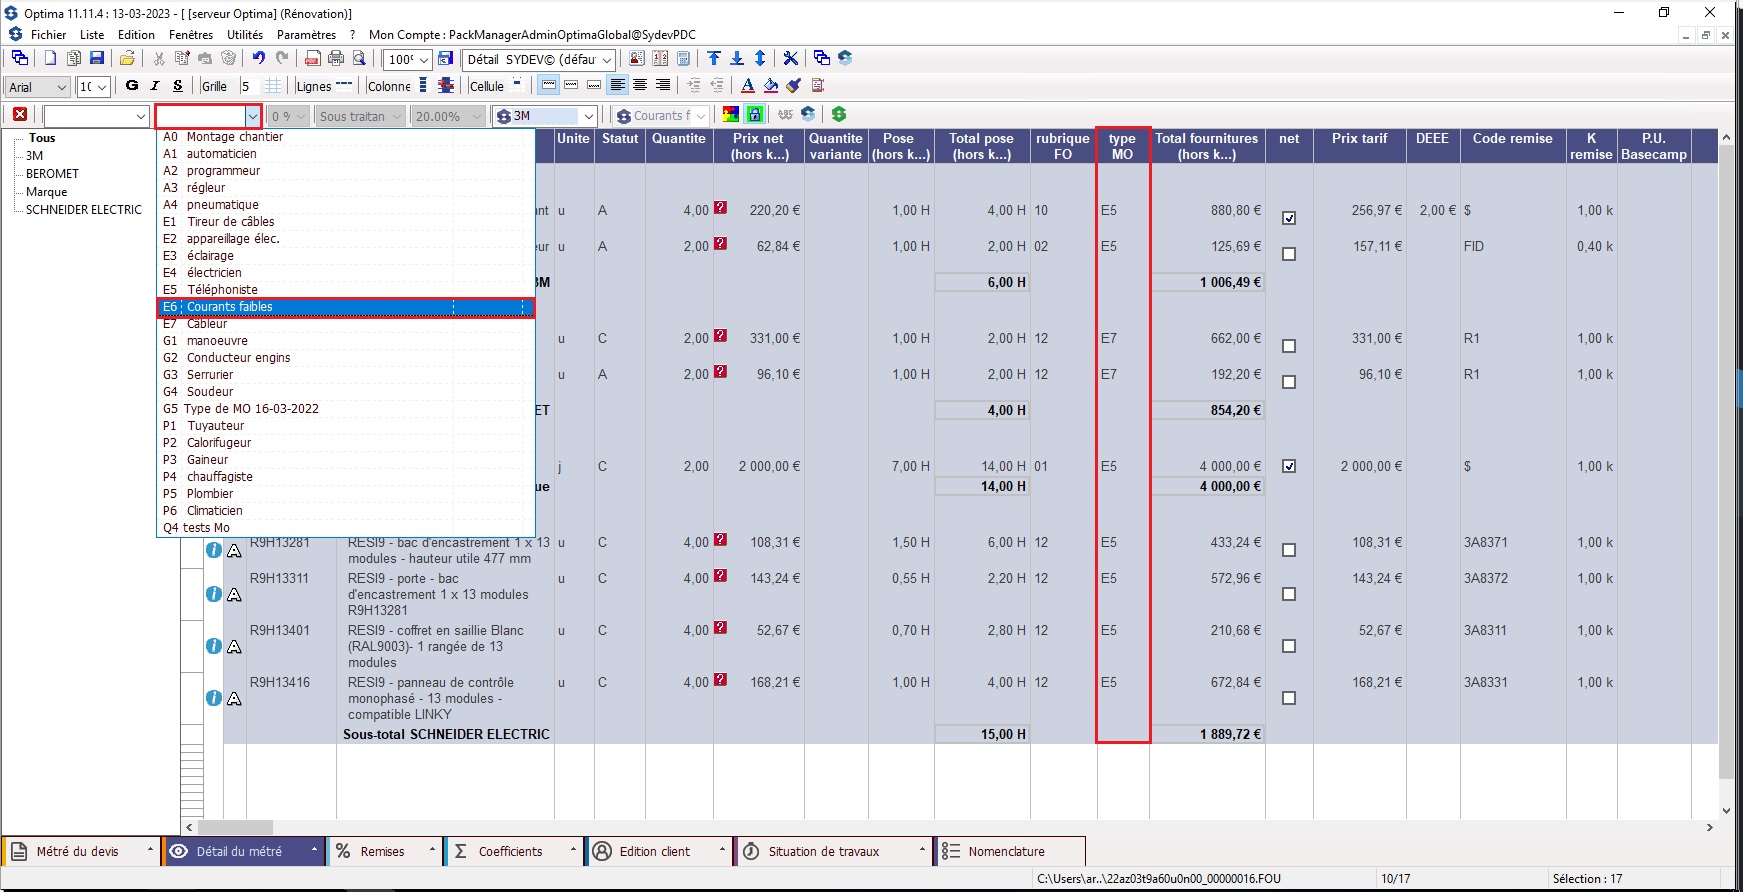Screen dimensions: 1743x892
Task: Uncheck net checkbox in 4 000,00 € row
Action: [1289, 466]
